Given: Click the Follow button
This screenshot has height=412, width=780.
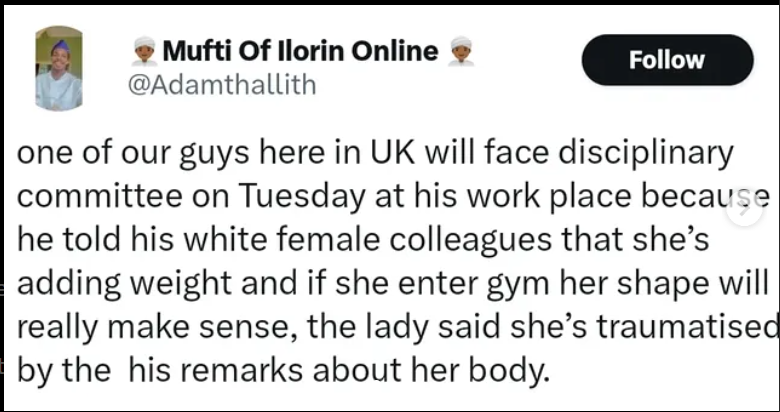Looking at the screenshot, I should pos(667,60).
